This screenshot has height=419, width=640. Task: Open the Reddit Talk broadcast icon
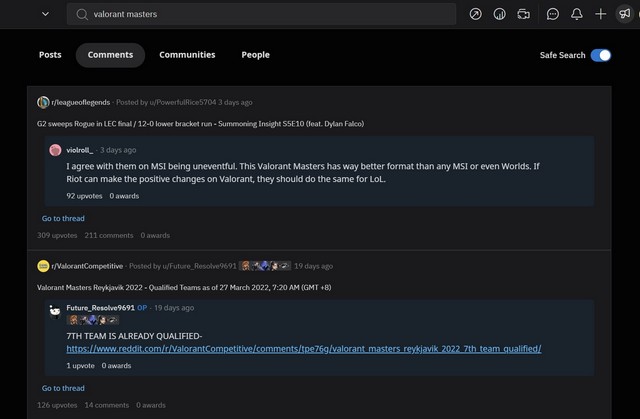pyautogui.click(x=523, y=14)
